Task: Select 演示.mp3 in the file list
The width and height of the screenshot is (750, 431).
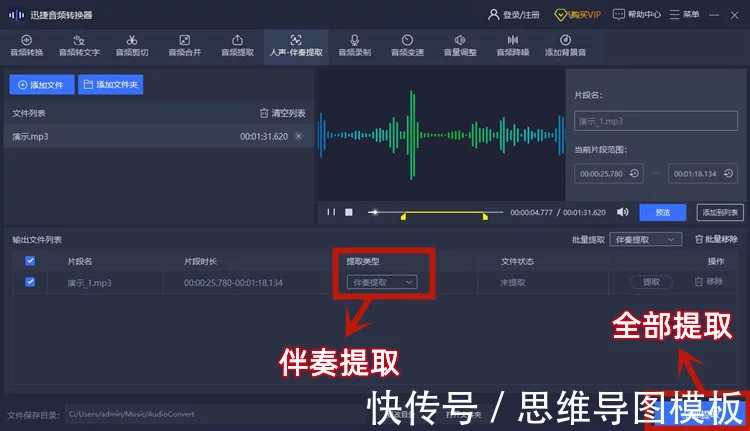Action: (158, 136)
